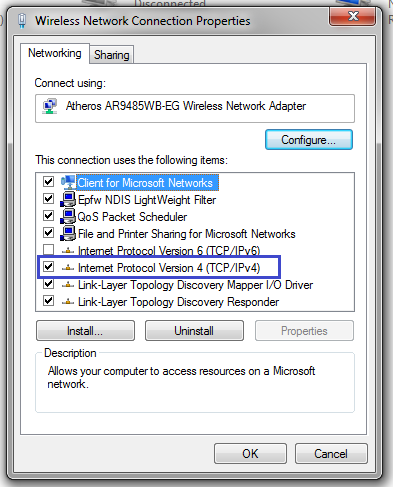Select Epfw NDIS LightWeight Filter row
This screenshot has width=393, height=487.
click(147, 200)
